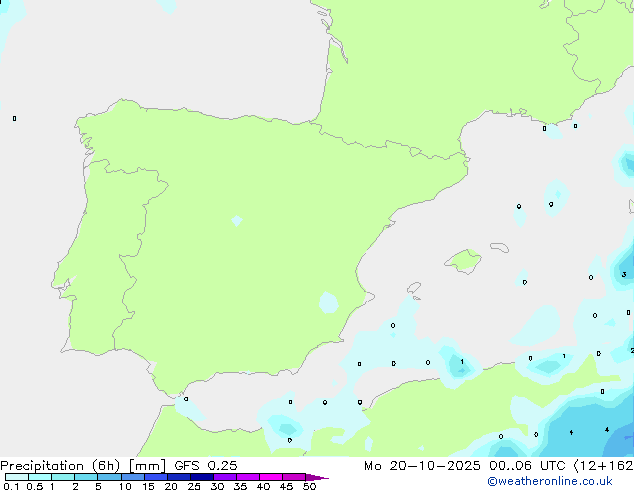Click the '00..06 UTC' time range

527,466
